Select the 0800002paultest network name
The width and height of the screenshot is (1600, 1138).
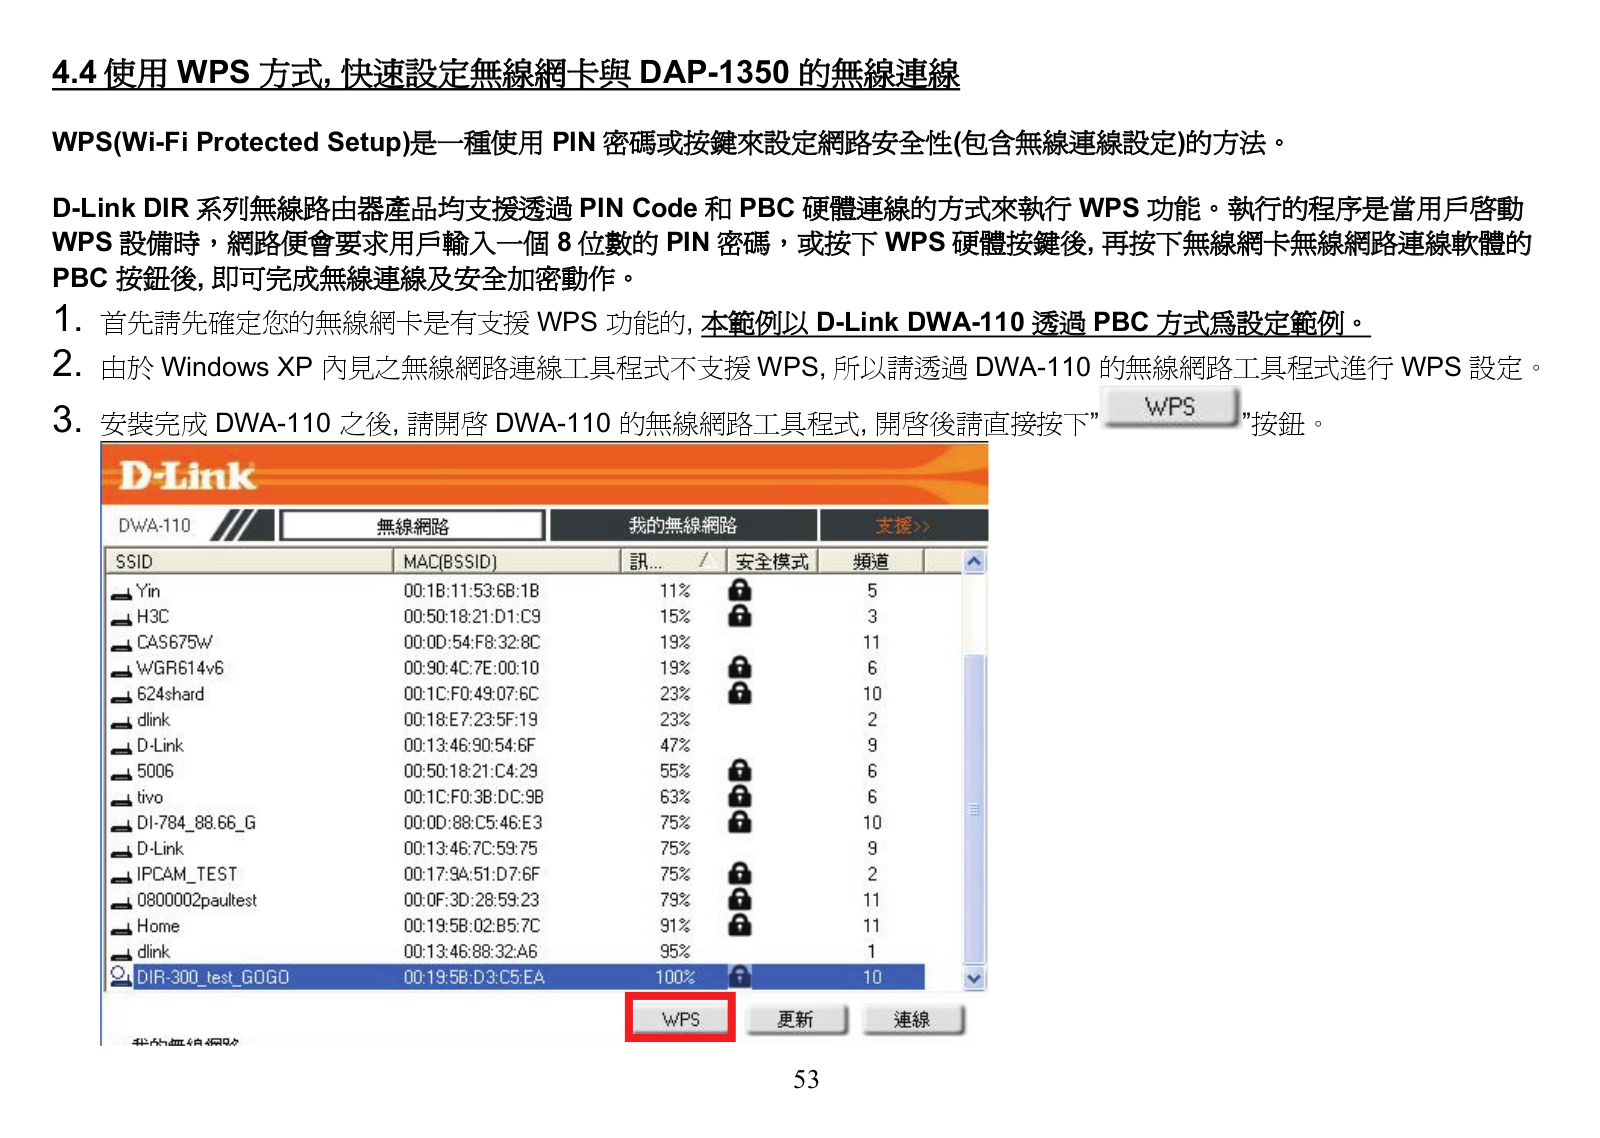[x=197, y=900]
